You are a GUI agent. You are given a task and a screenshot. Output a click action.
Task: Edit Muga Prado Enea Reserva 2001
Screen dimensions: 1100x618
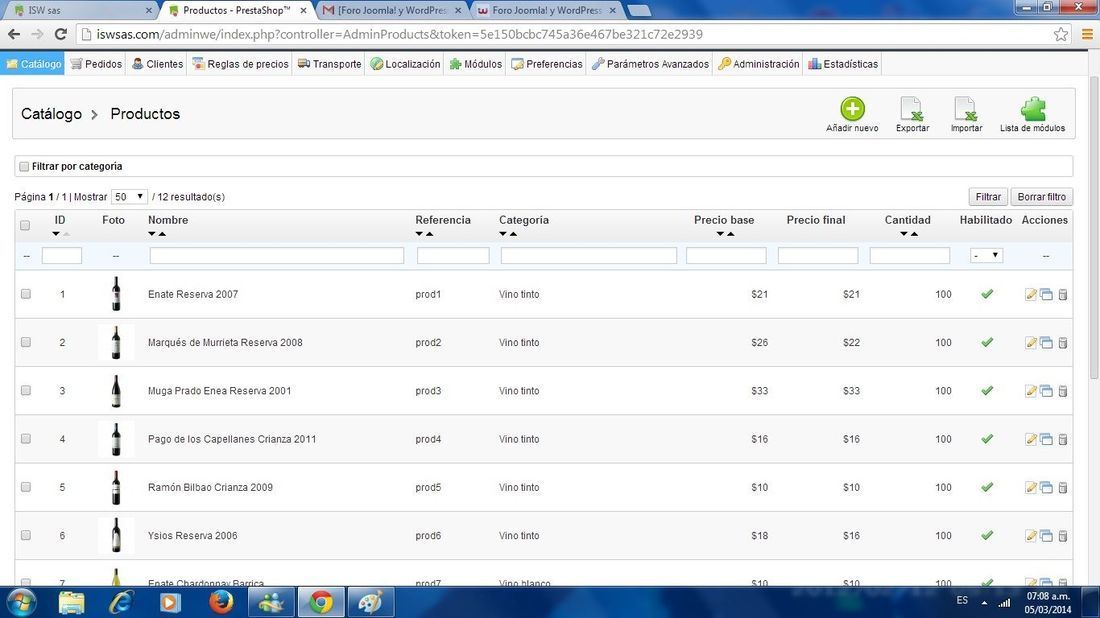[x=1031, y=391]
